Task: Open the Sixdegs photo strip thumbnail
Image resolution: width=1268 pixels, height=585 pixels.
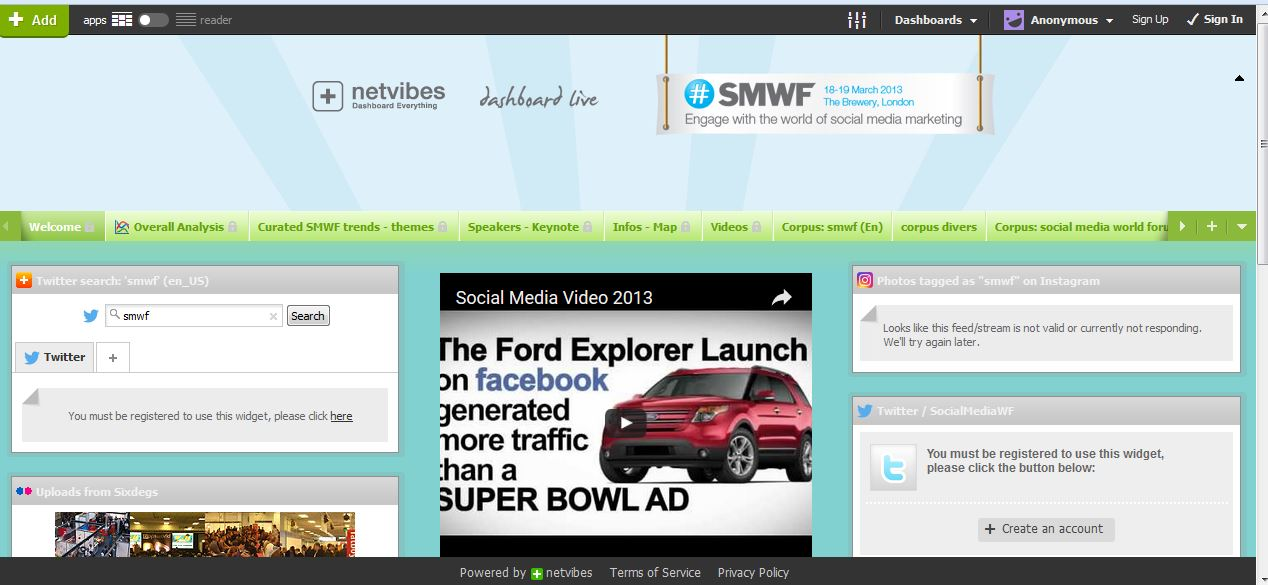Action: (205, 534)
